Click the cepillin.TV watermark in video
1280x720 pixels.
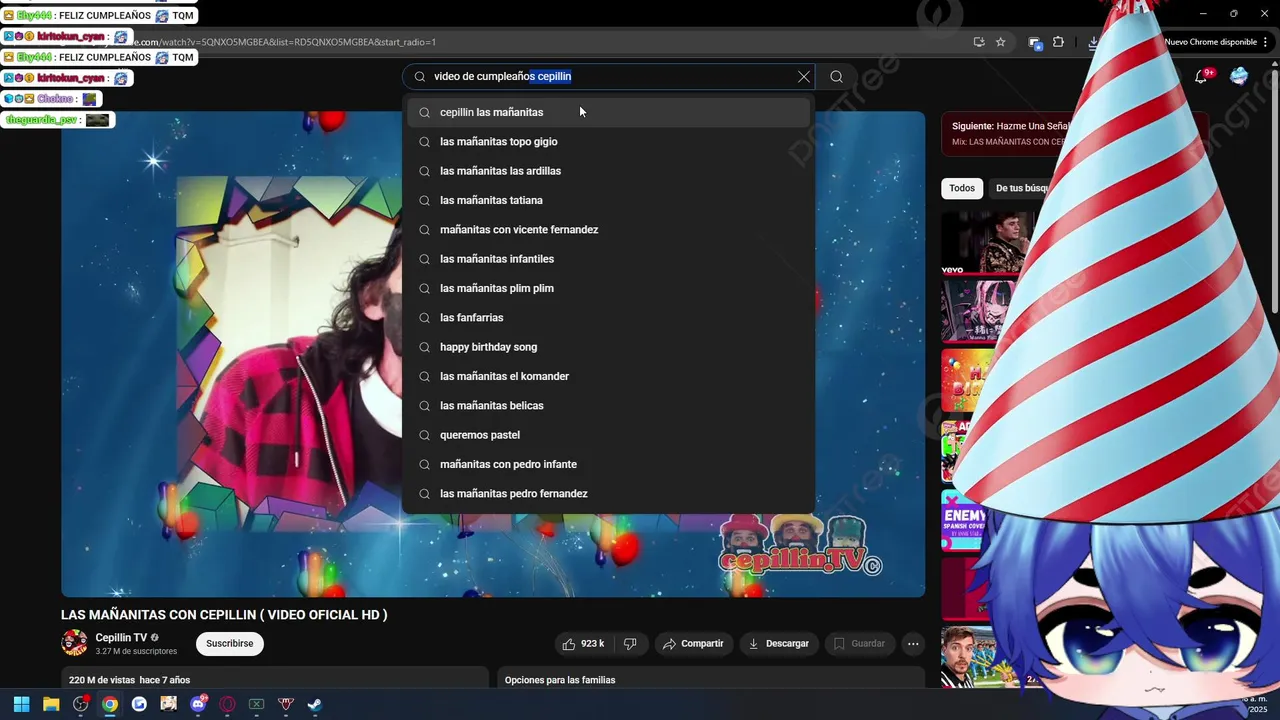800,547
